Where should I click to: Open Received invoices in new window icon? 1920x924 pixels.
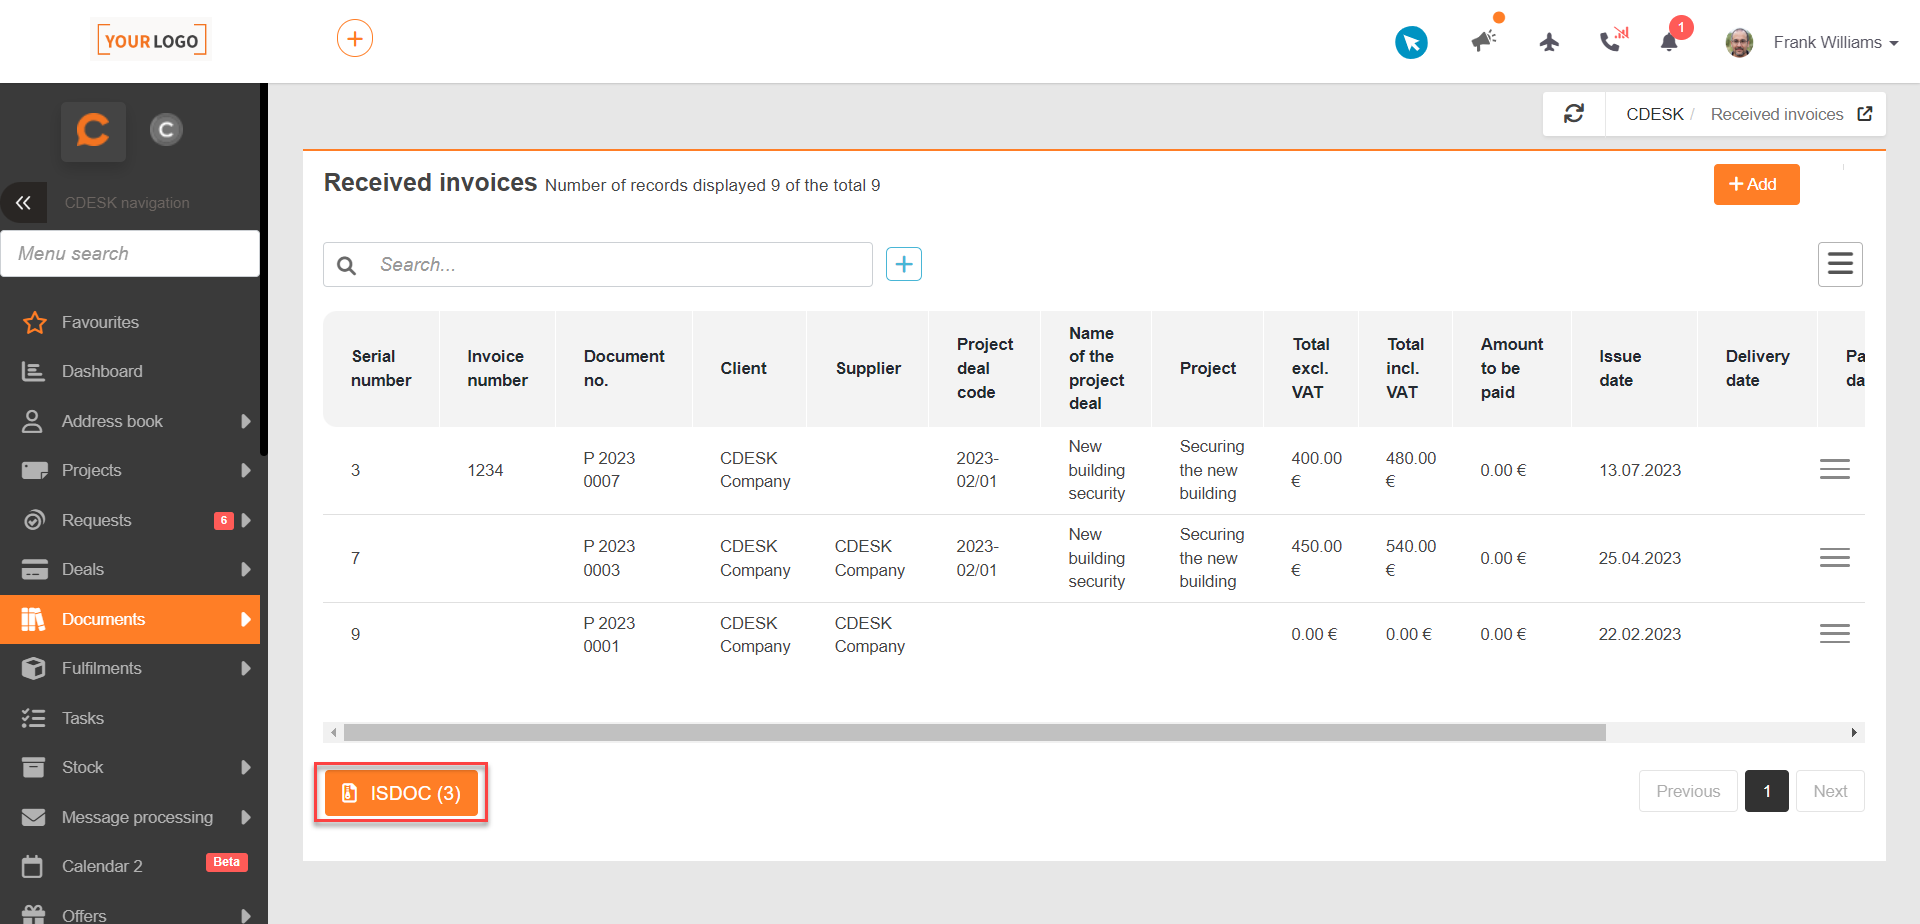point(1865,114)
